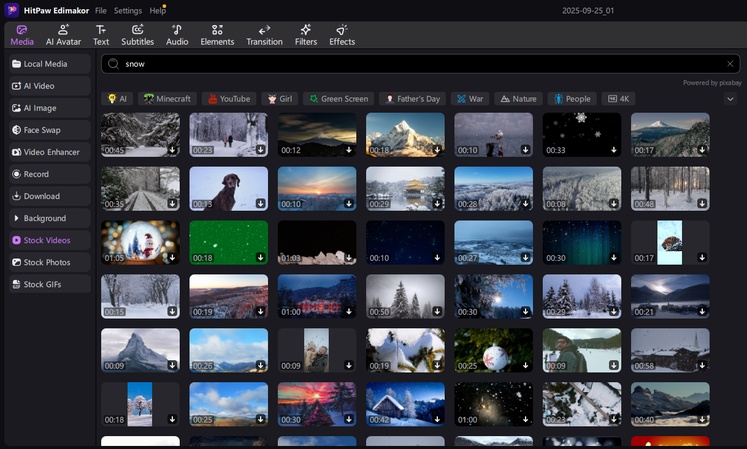Download the 00:45 snowy forest clip
The image size is (747, 449).
(172, 150)
